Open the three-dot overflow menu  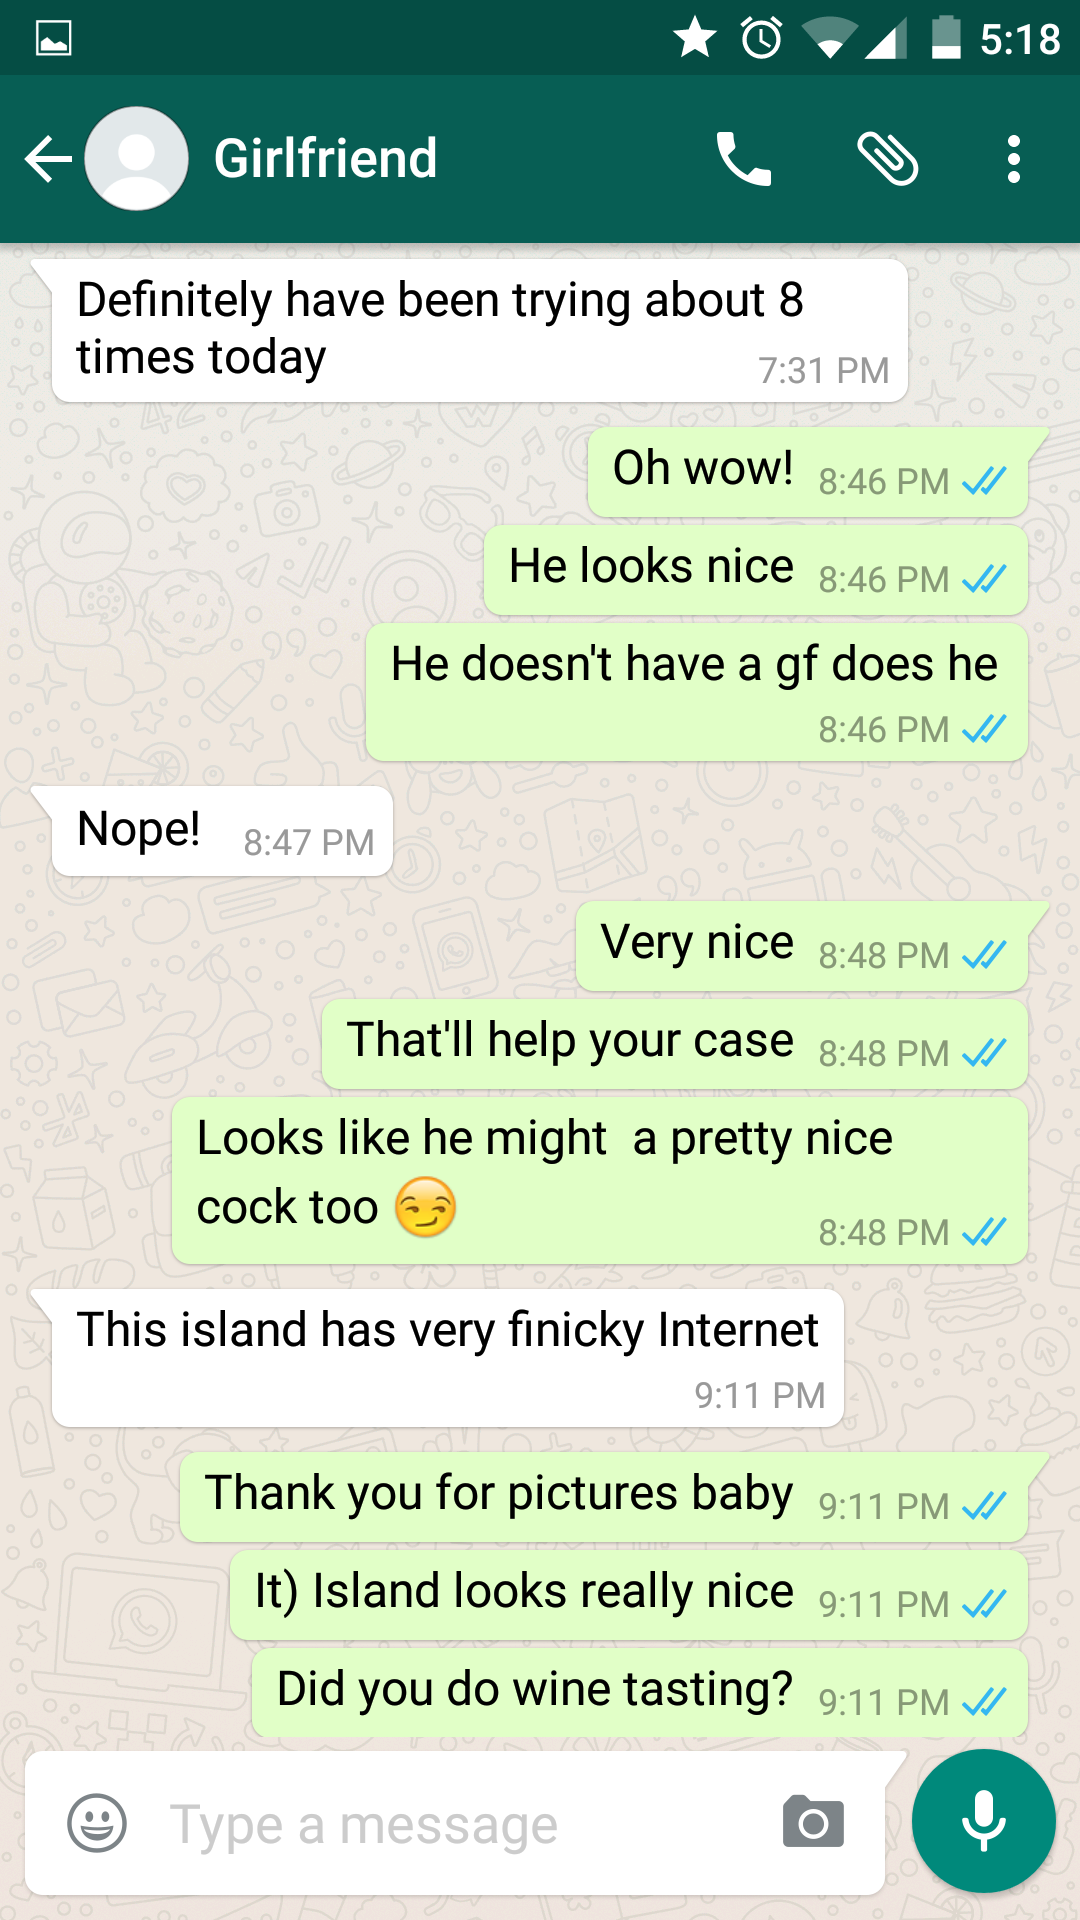pyautogui.click(x=1014, y=159)
